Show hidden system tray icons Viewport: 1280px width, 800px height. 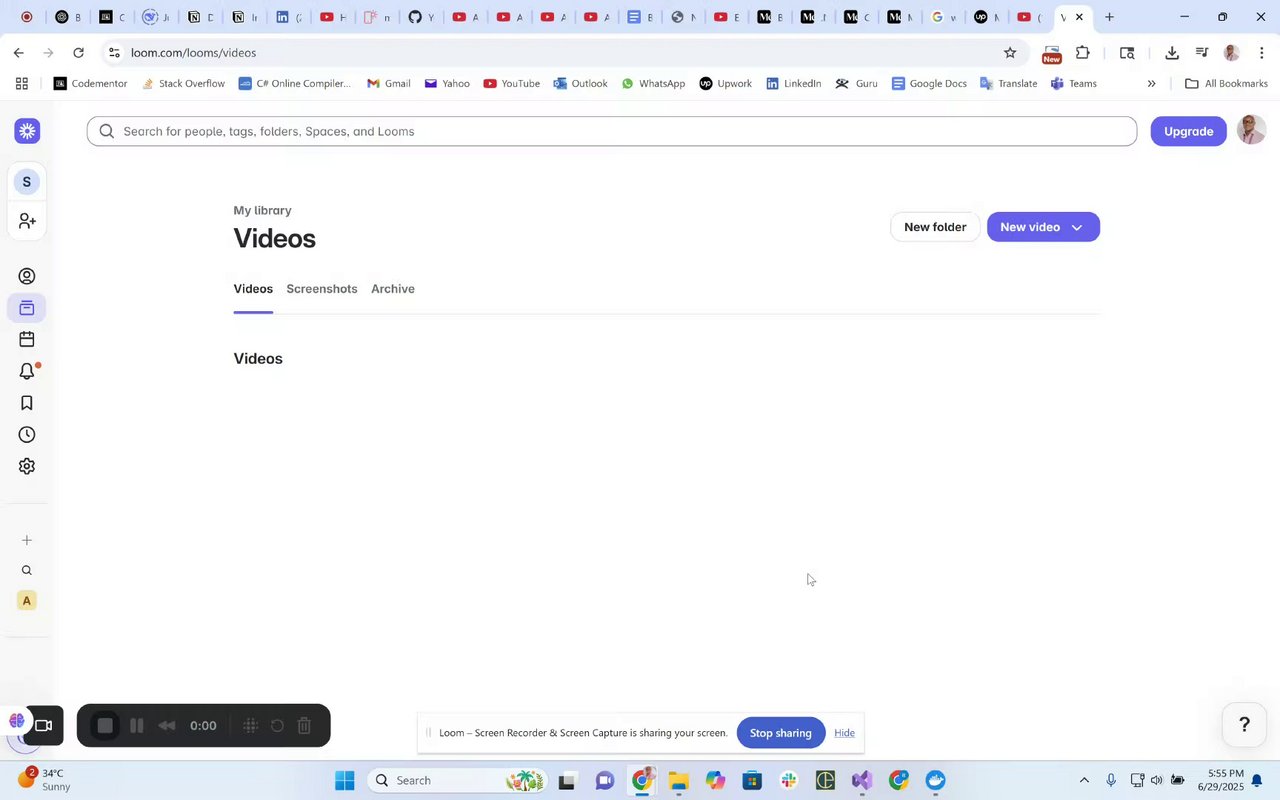1084,780
